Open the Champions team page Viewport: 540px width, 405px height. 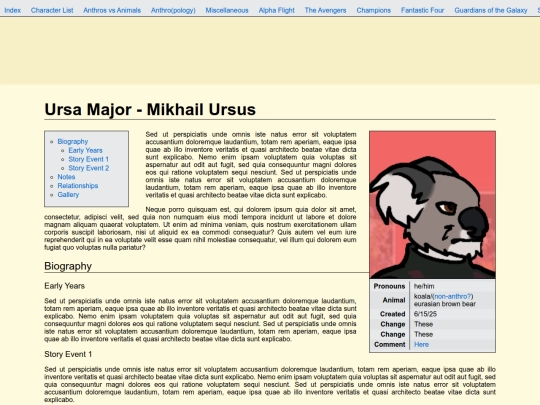[374, 10]
